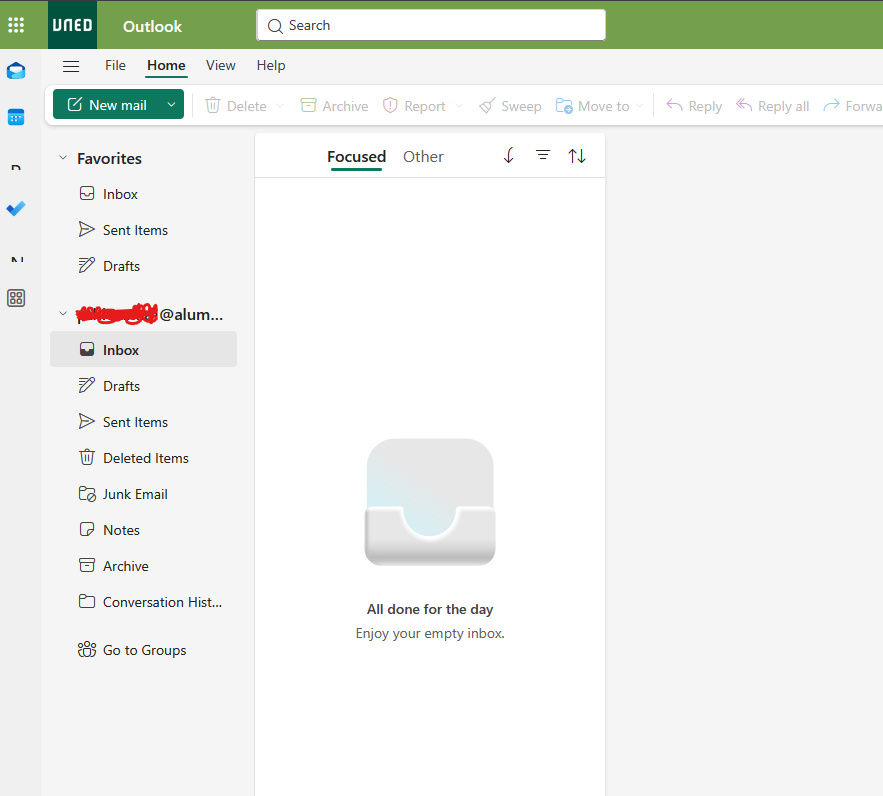Compose with the New mail button
Screen dimensions: 883x796
click(107, 105)
